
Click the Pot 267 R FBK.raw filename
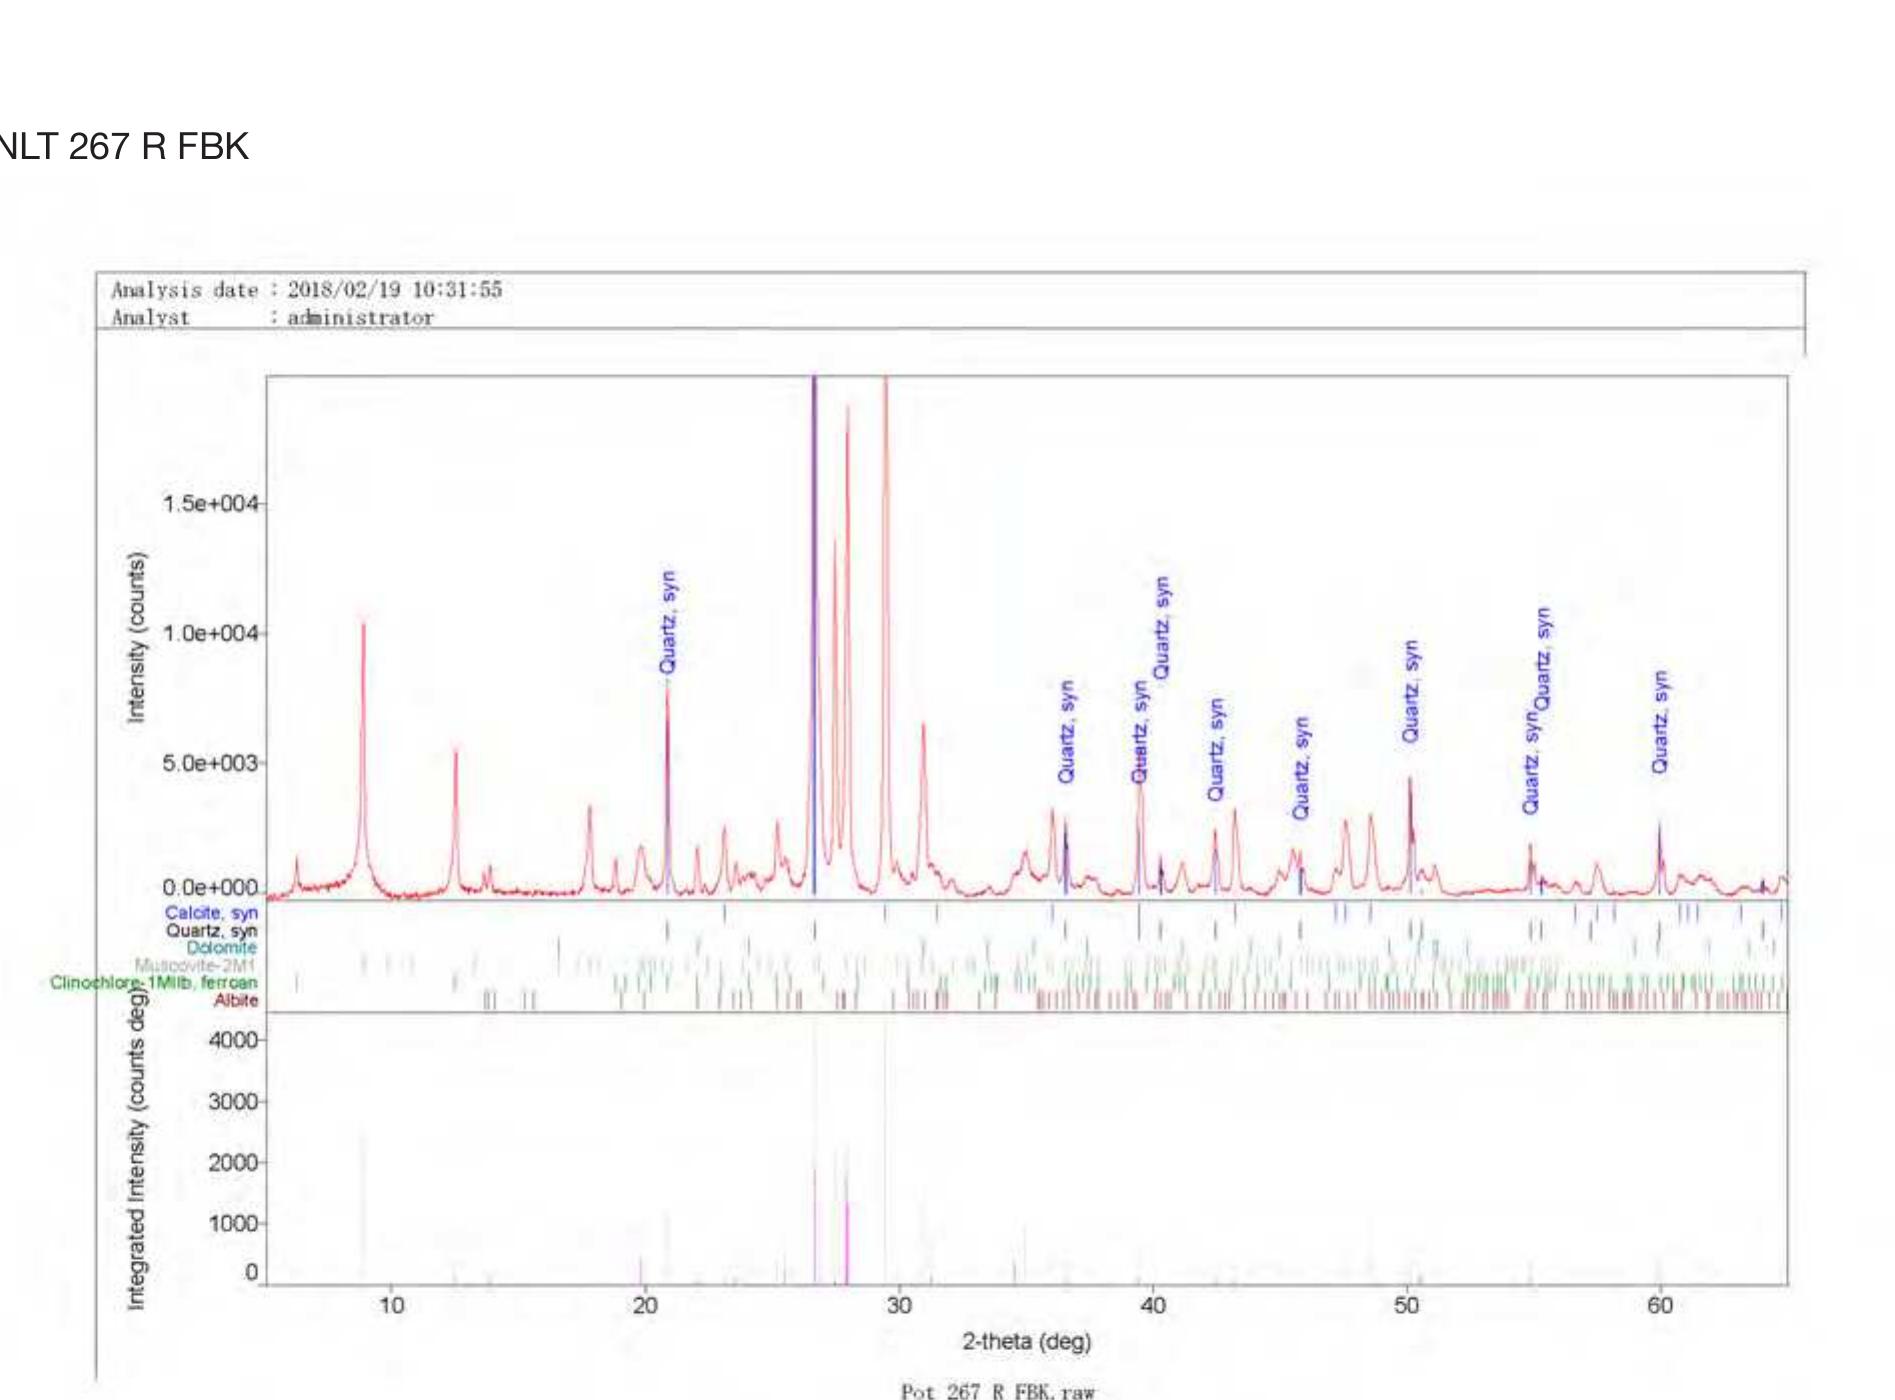(997, 1391)
